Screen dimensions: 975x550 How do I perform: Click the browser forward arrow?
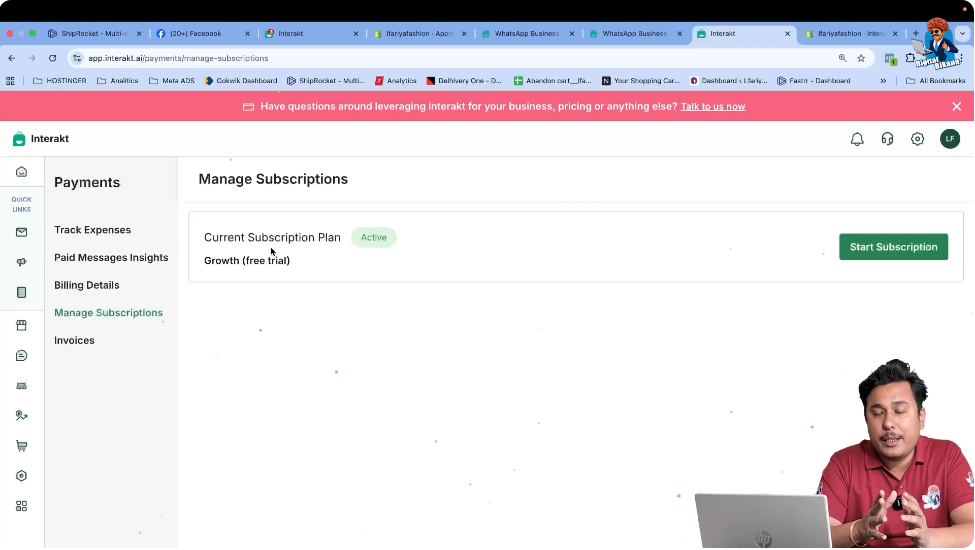[32, 58]
